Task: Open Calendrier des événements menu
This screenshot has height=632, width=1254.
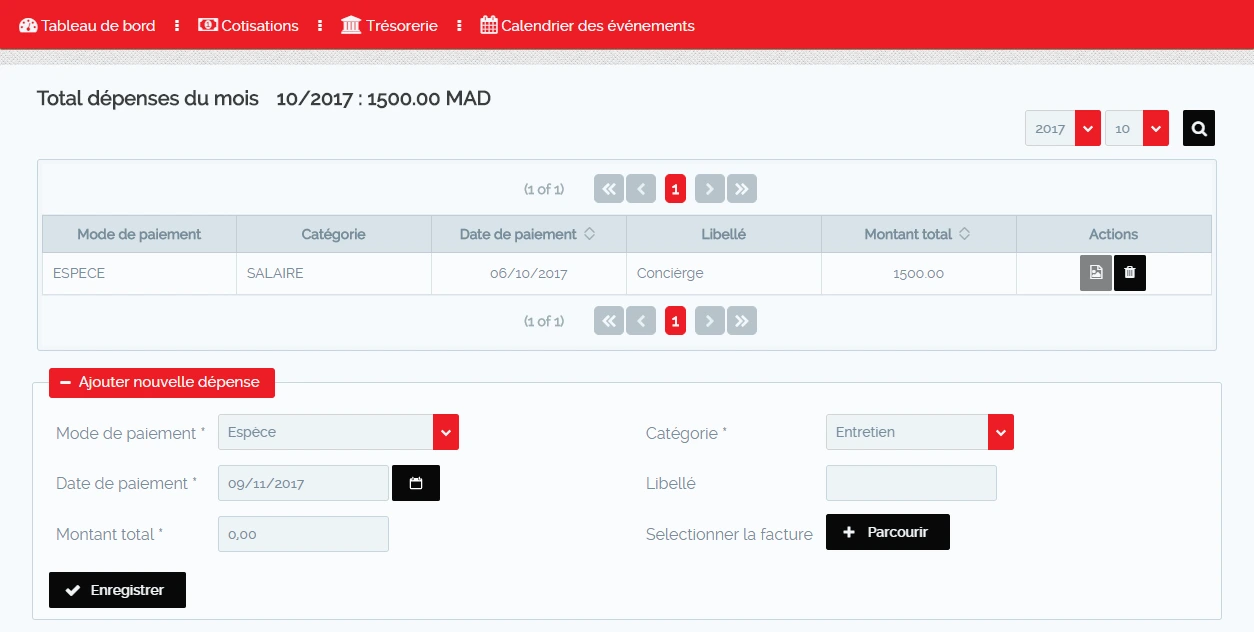Action: [x=587, y=25]
